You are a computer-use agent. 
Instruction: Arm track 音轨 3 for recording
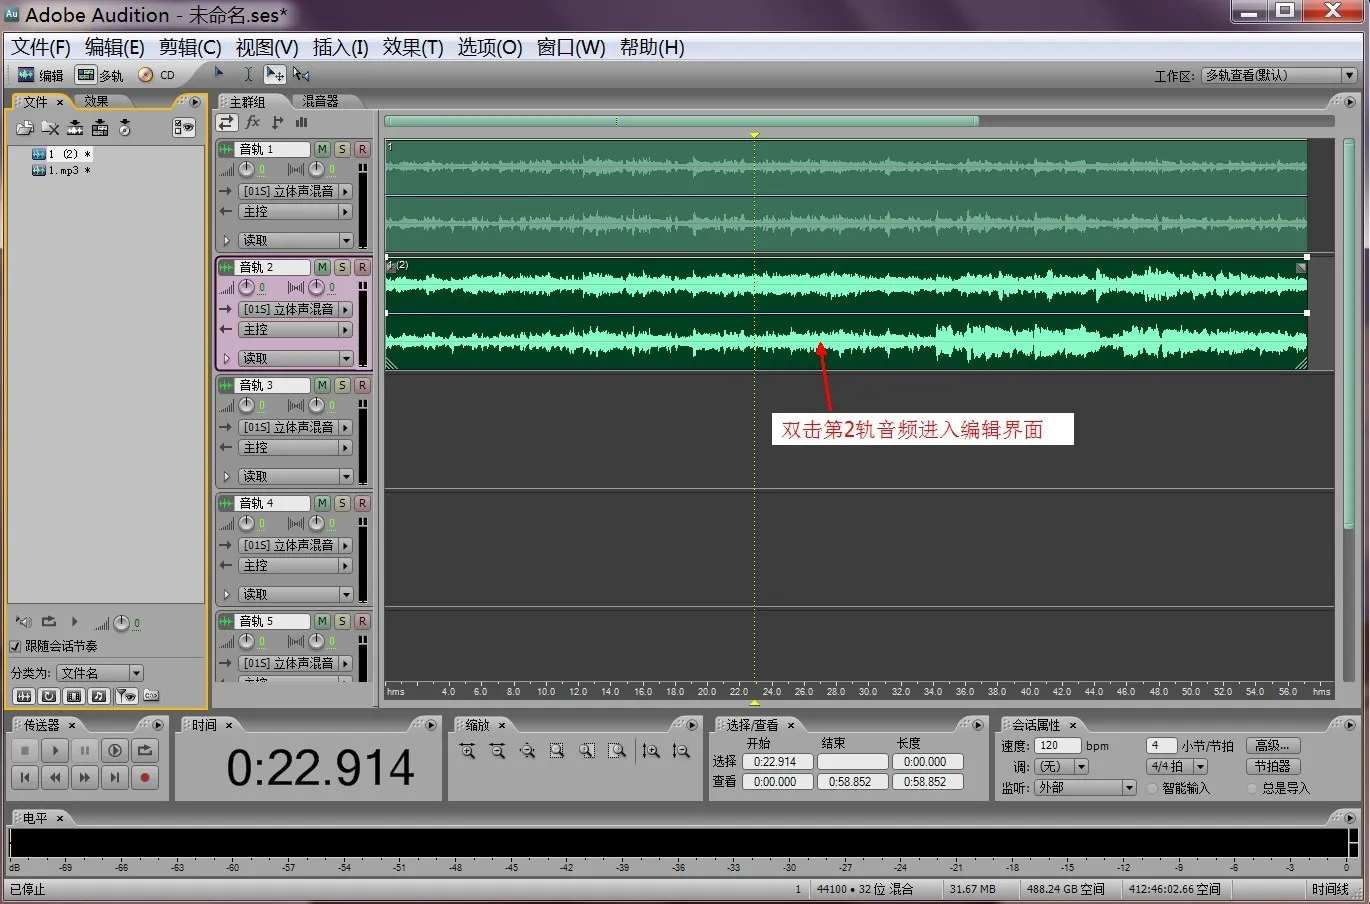tap(362, 385)
